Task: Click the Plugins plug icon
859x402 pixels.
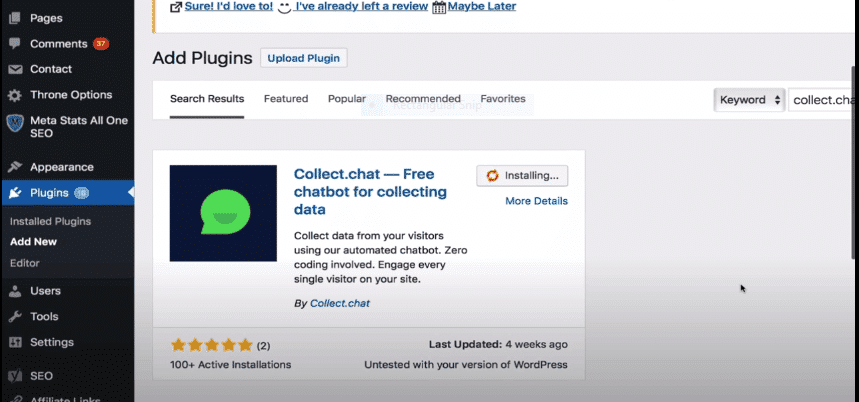Action: (15, 193)
